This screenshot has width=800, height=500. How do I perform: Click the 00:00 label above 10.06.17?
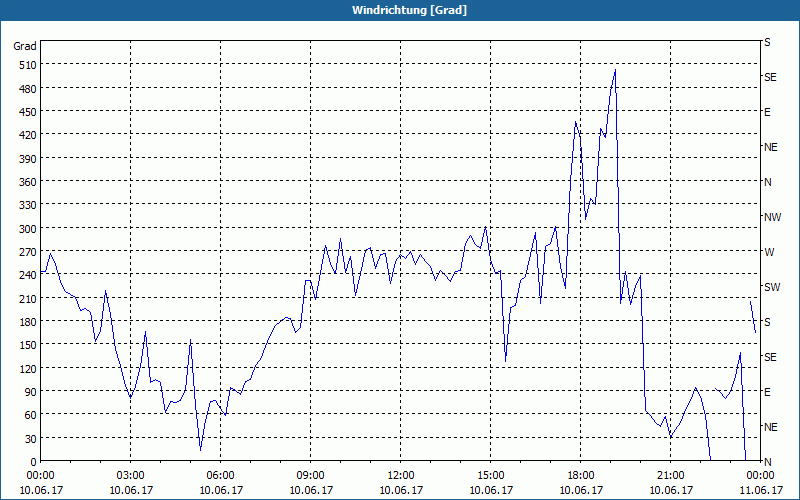(41, 476)
